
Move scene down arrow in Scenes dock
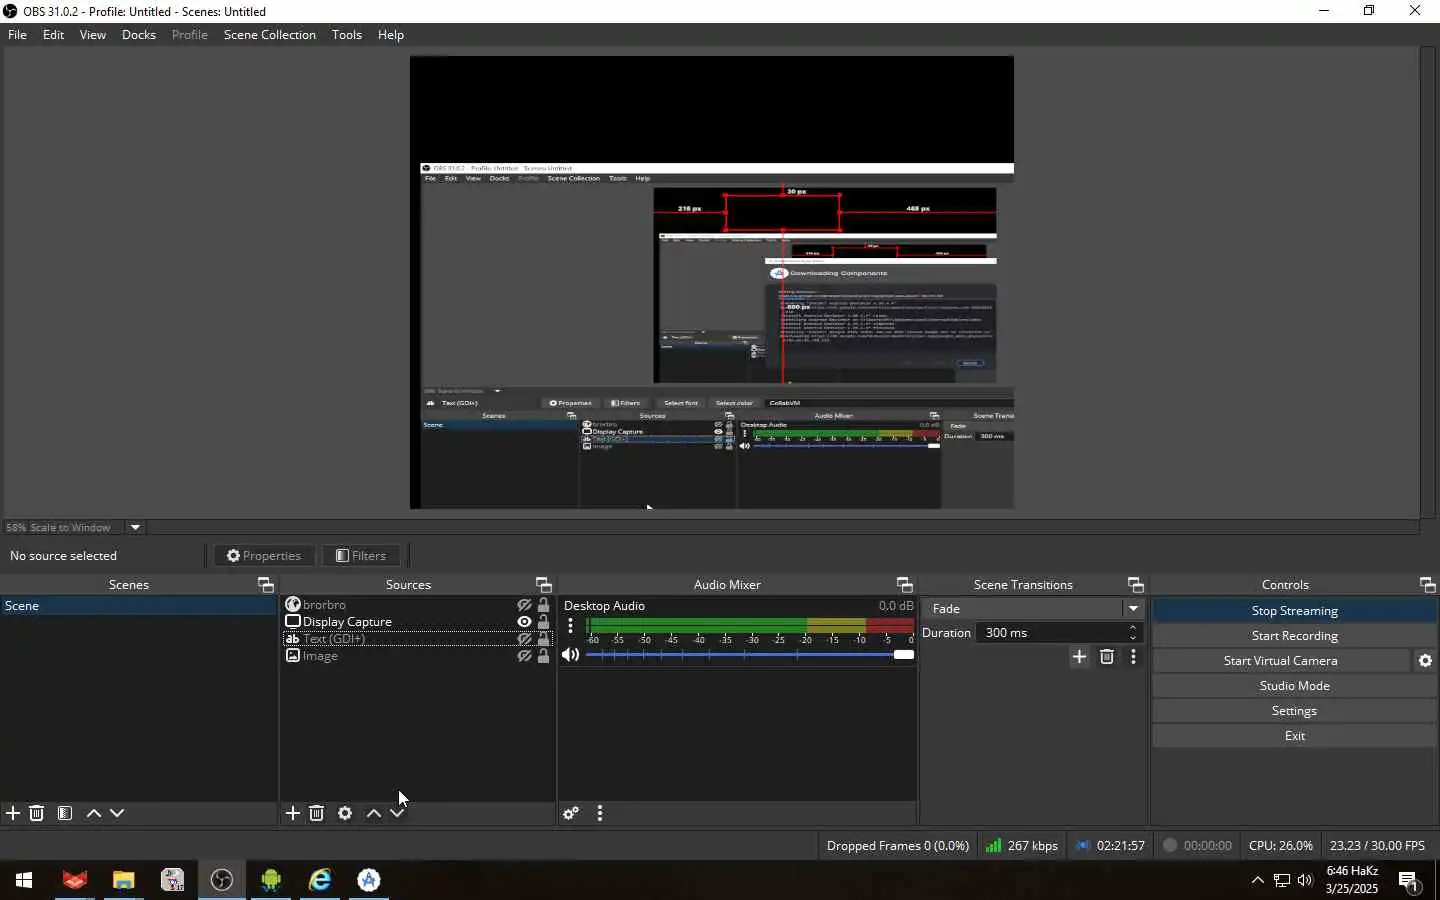coord(117,813)
